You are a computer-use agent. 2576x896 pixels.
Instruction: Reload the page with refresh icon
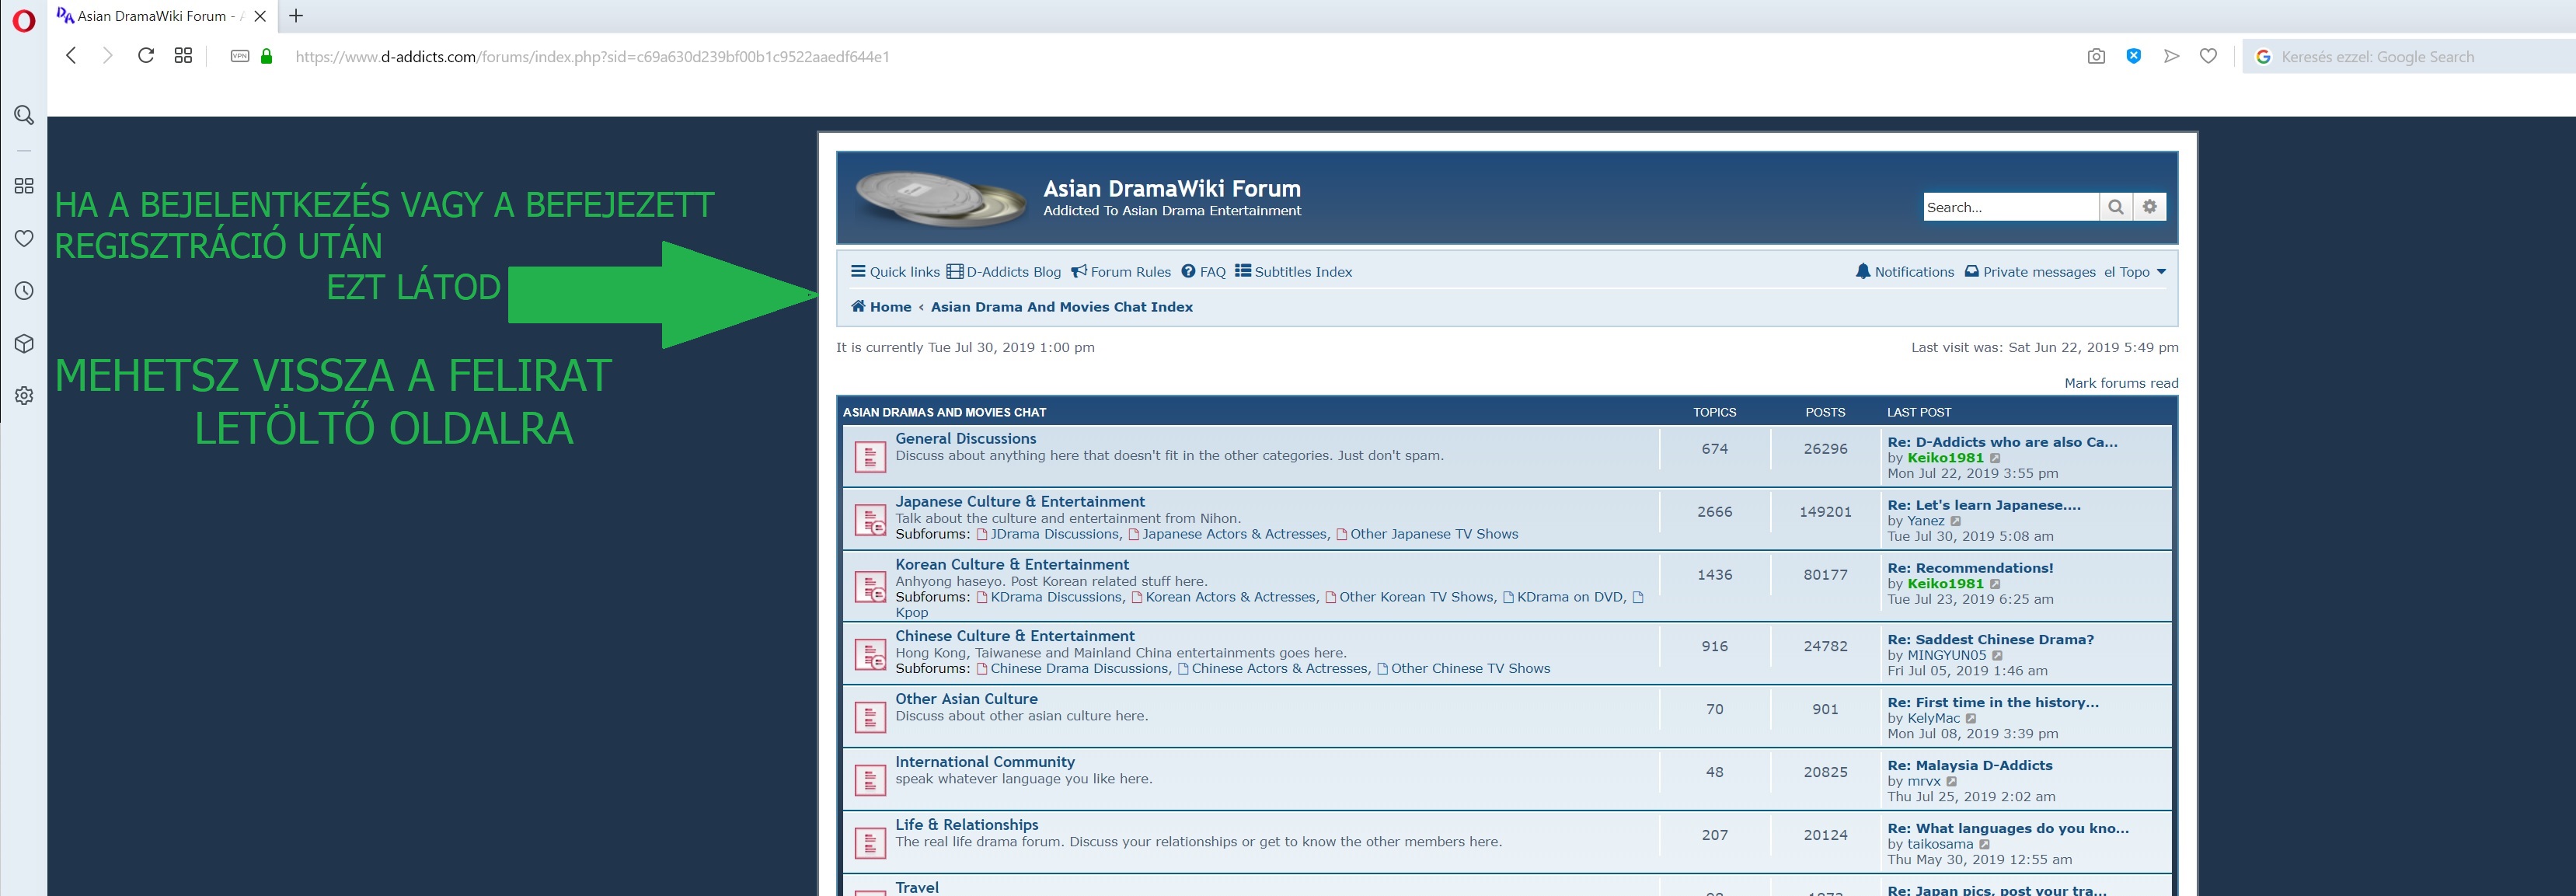146,56
